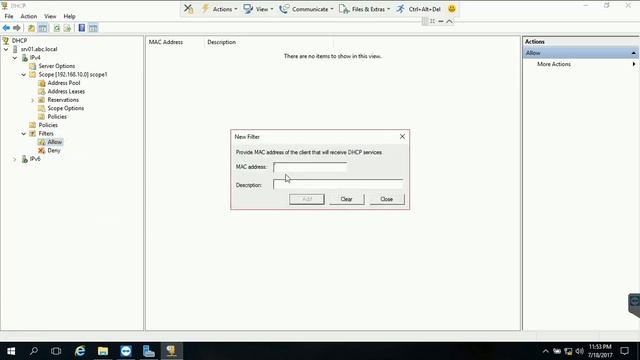640x360 pixels.
Task: Open the Actions dropdown in the remote toolbar
Action: coord(219,9)
